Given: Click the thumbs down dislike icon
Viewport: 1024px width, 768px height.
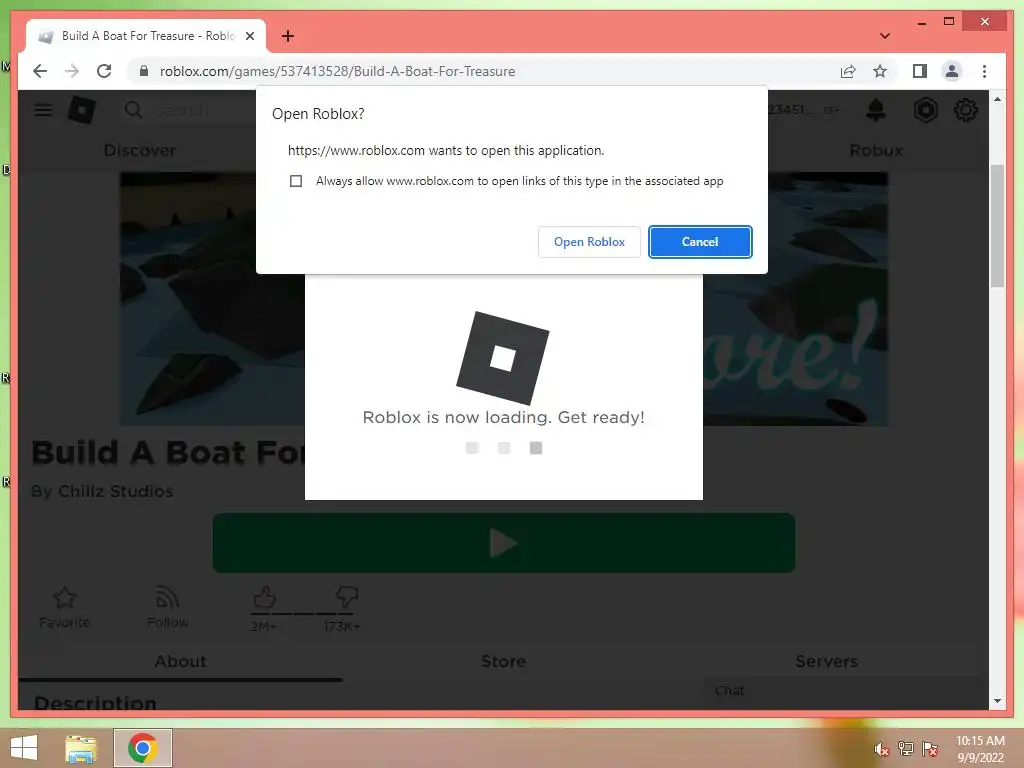Looking at the screenshot, I should 346,597.
